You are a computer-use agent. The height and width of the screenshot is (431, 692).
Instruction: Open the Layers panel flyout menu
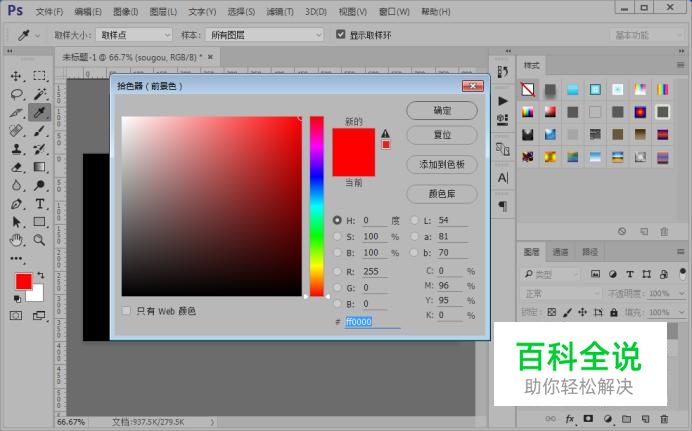coord(681,251)
